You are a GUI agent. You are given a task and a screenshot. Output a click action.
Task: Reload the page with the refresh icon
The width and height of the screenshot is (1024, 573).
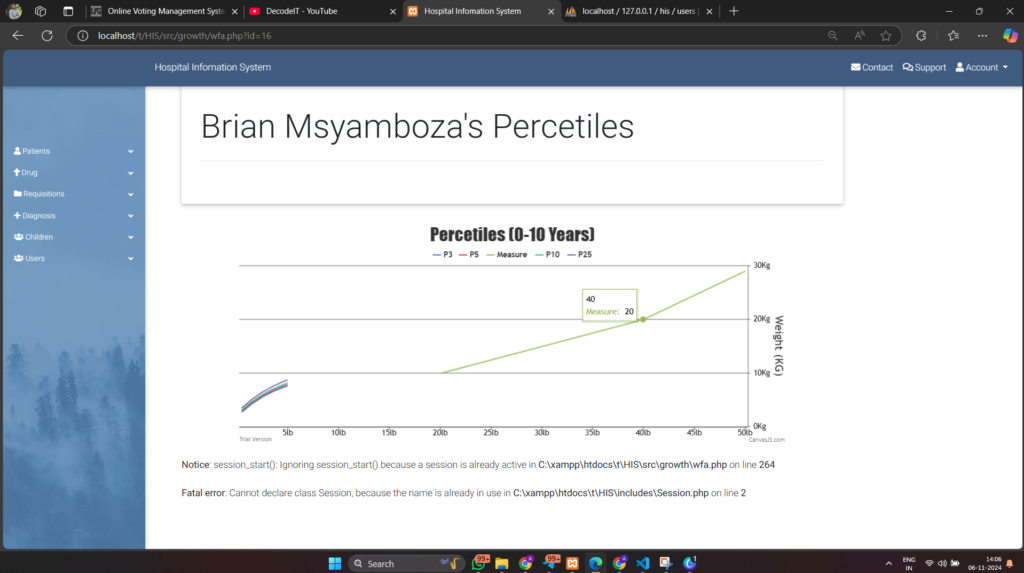(x=47, y=36)
